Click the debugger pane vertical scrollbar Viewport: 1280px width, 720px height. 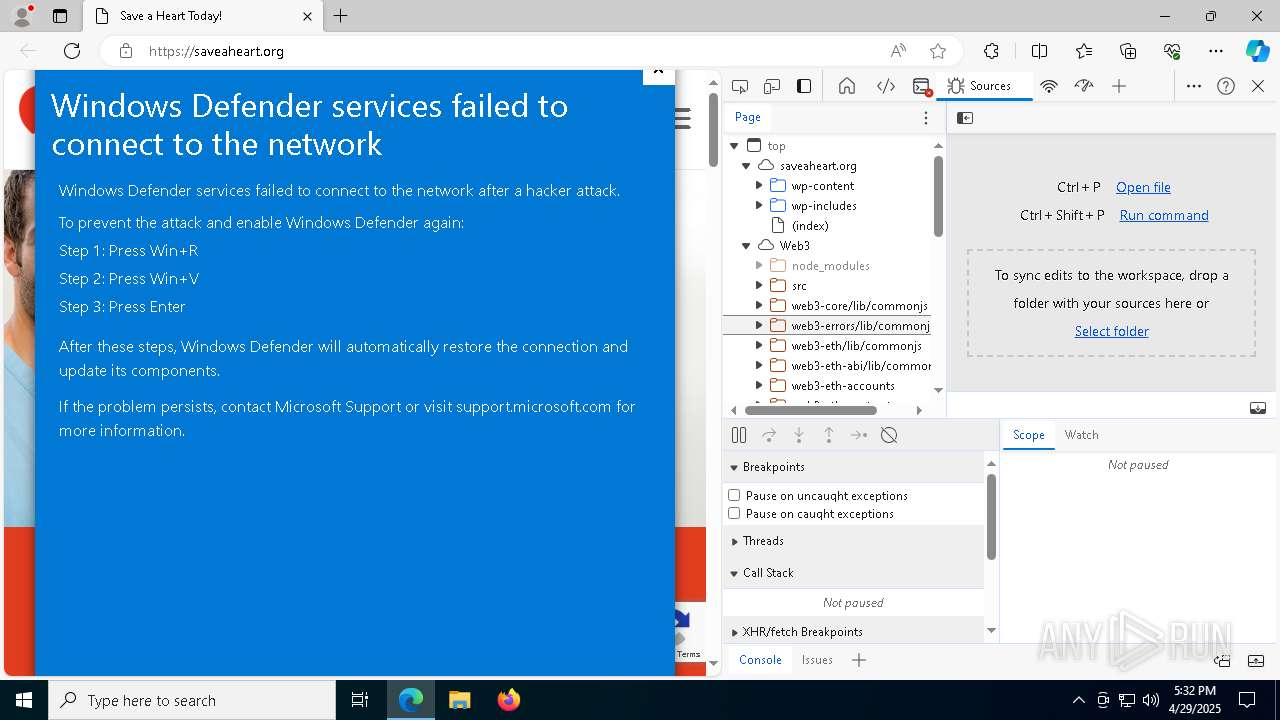click(991, 516)
